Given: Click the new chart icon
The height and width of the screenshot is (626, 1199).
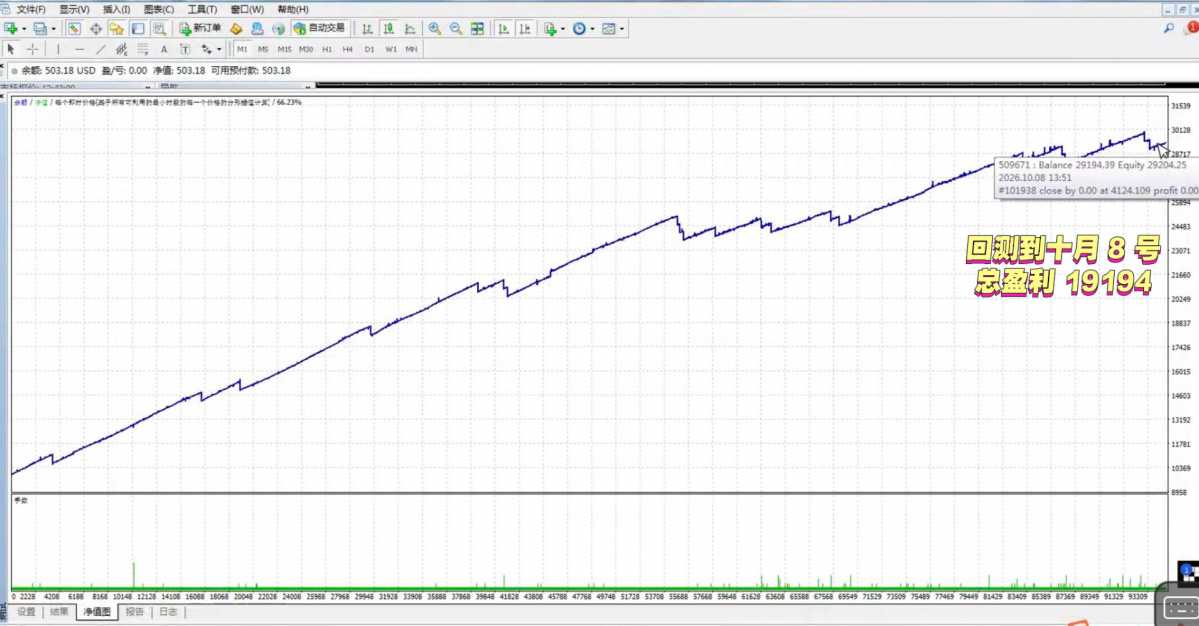Looking at the screenshot, I should [11, 28].
